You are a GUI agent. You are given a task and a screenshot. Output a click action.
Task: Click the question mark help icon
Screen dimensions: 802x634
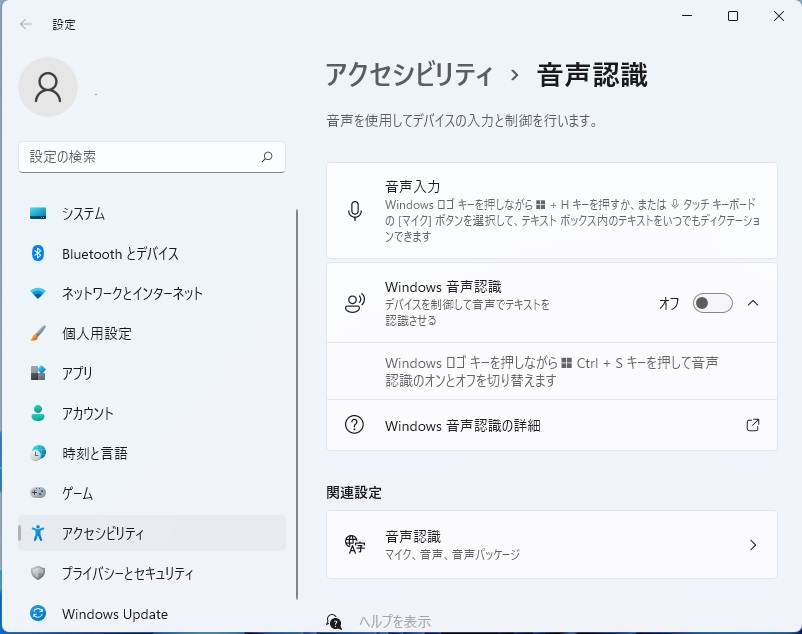pyautogui.click(x=354, y=424)
